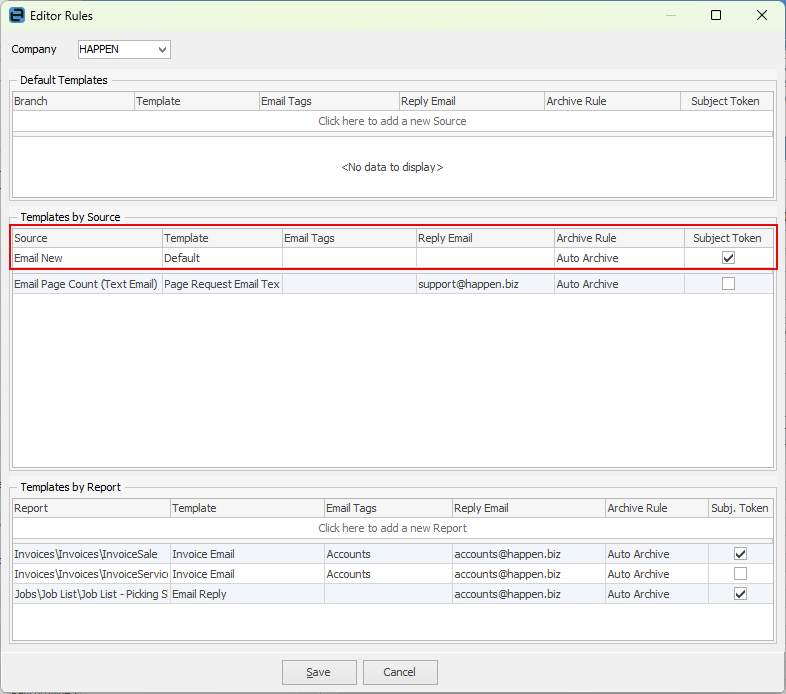Image resolution: width=786 pixels, height=694 pixels.
Task: Toggle Subject Token checkbox for Email New row
Action: 728,258
